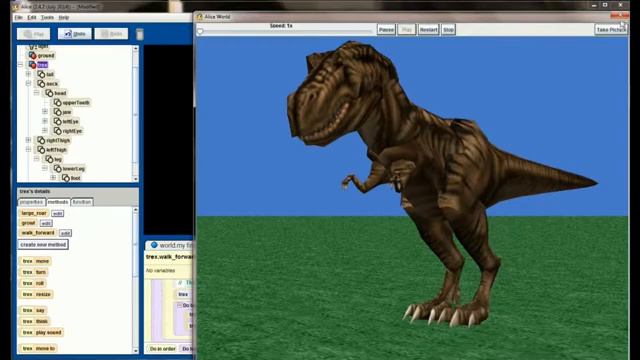The width and height of the screenshot is (640, 360).
Task: Collapse the head node
Action: (36, 93)
